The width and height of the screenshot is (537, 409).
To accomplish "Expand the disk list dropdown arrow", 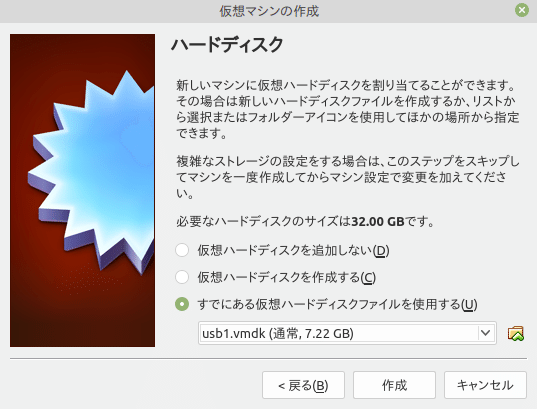I will click(485, 333).
